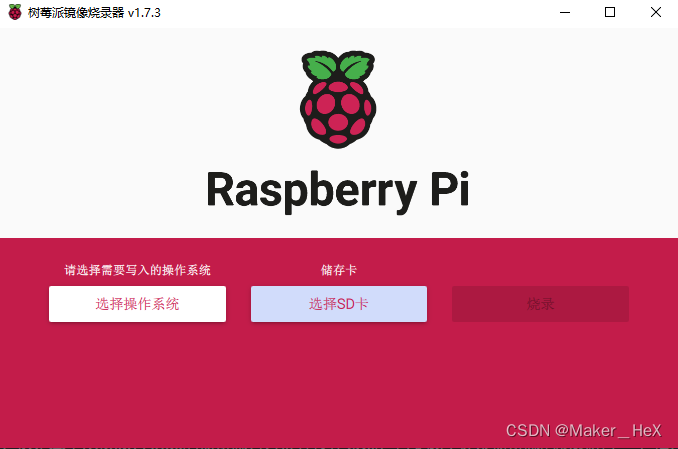678x449 pixels.
Task: Click empty title bar space before minimize
Action: click(346, 13)
